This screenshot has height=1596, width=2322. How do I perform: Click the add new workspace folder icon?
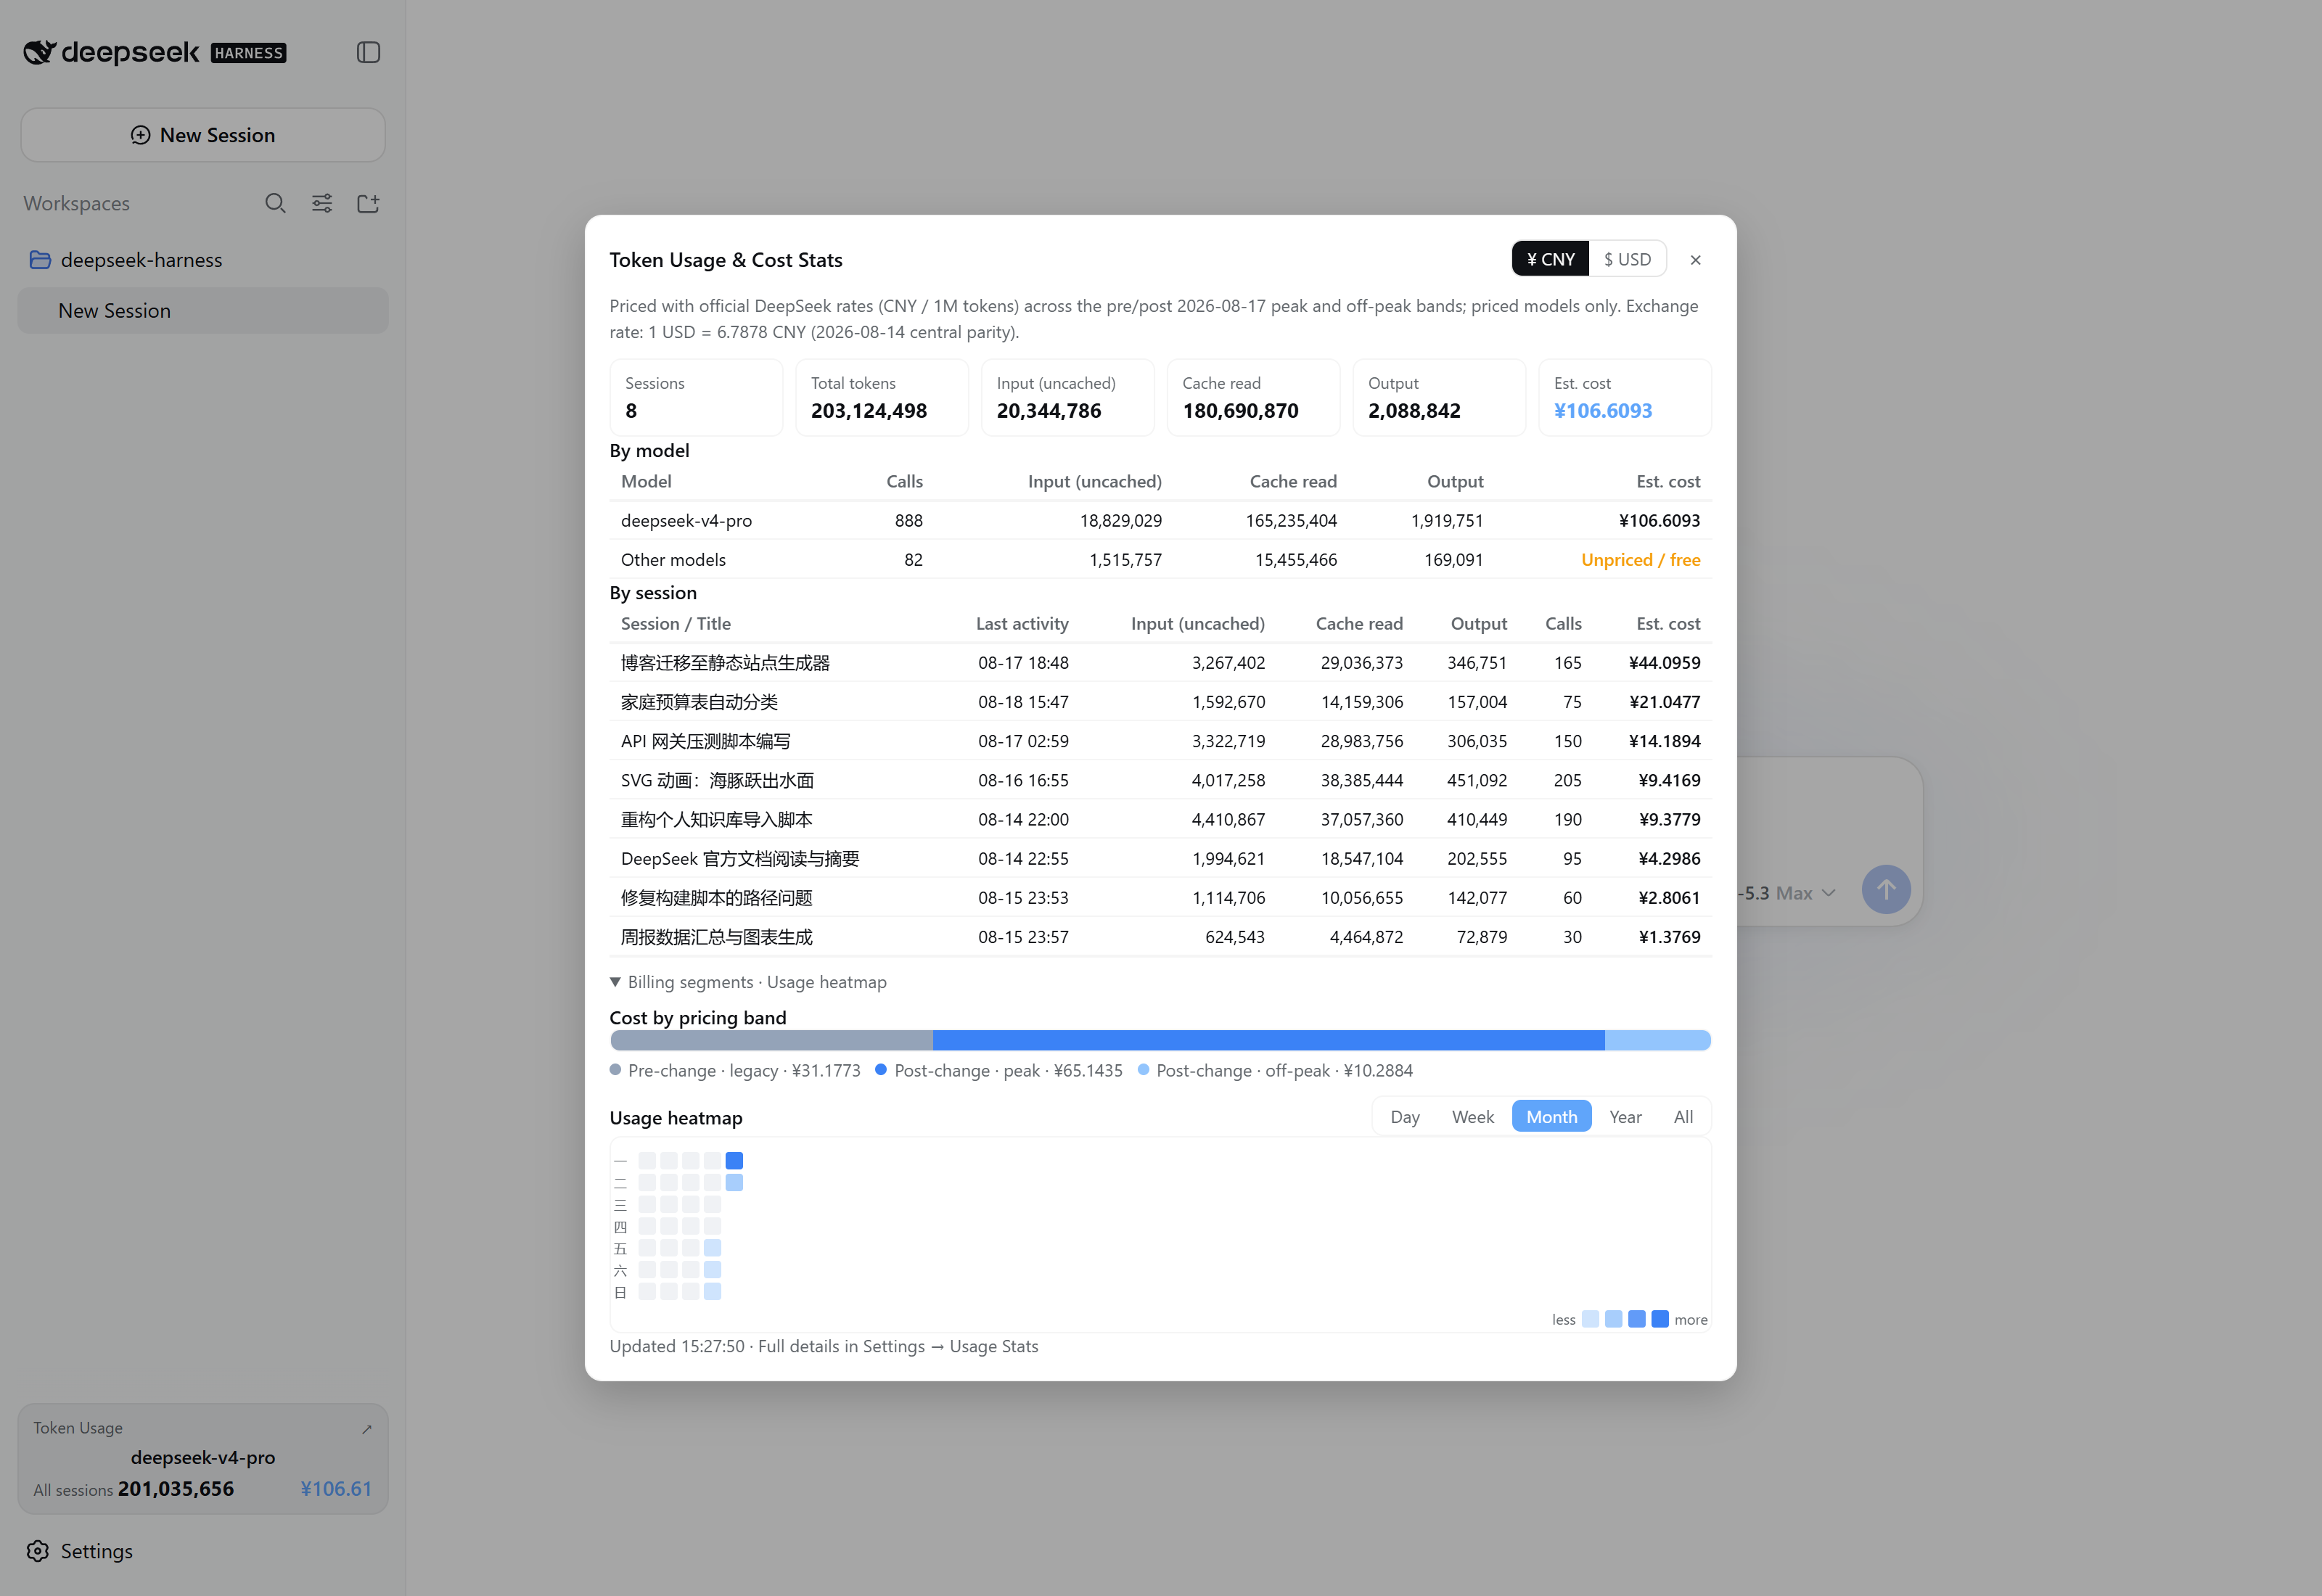coord(368,203)
